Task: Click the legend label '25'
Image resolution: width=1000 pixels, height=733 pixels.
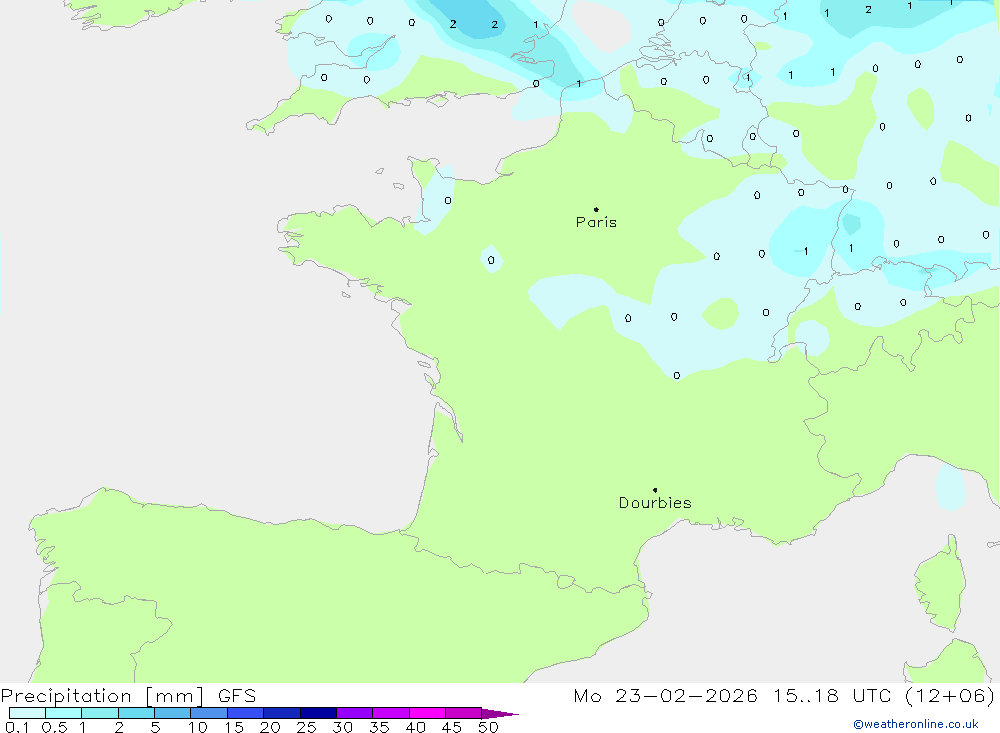Action: coord(307,727)
